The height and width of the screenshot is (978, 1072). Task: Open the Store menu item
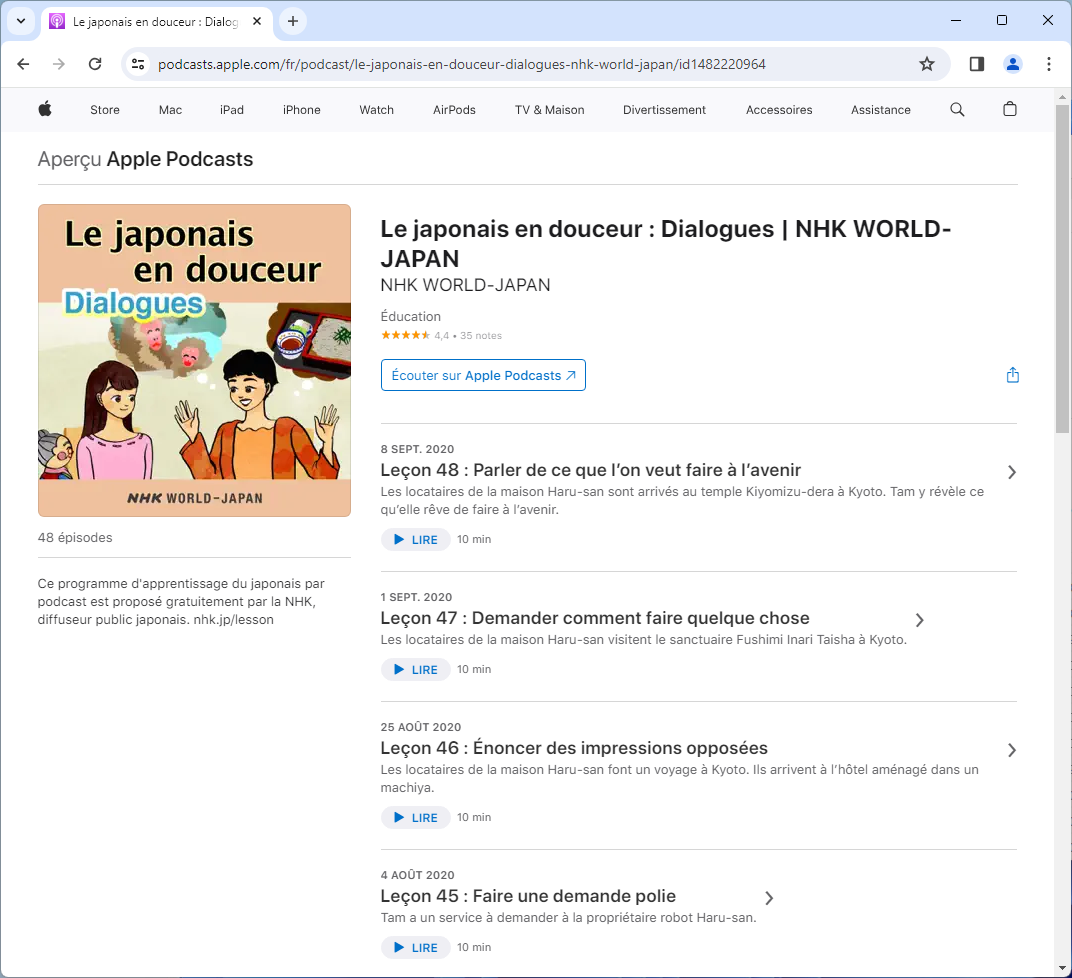click(105, 110)
